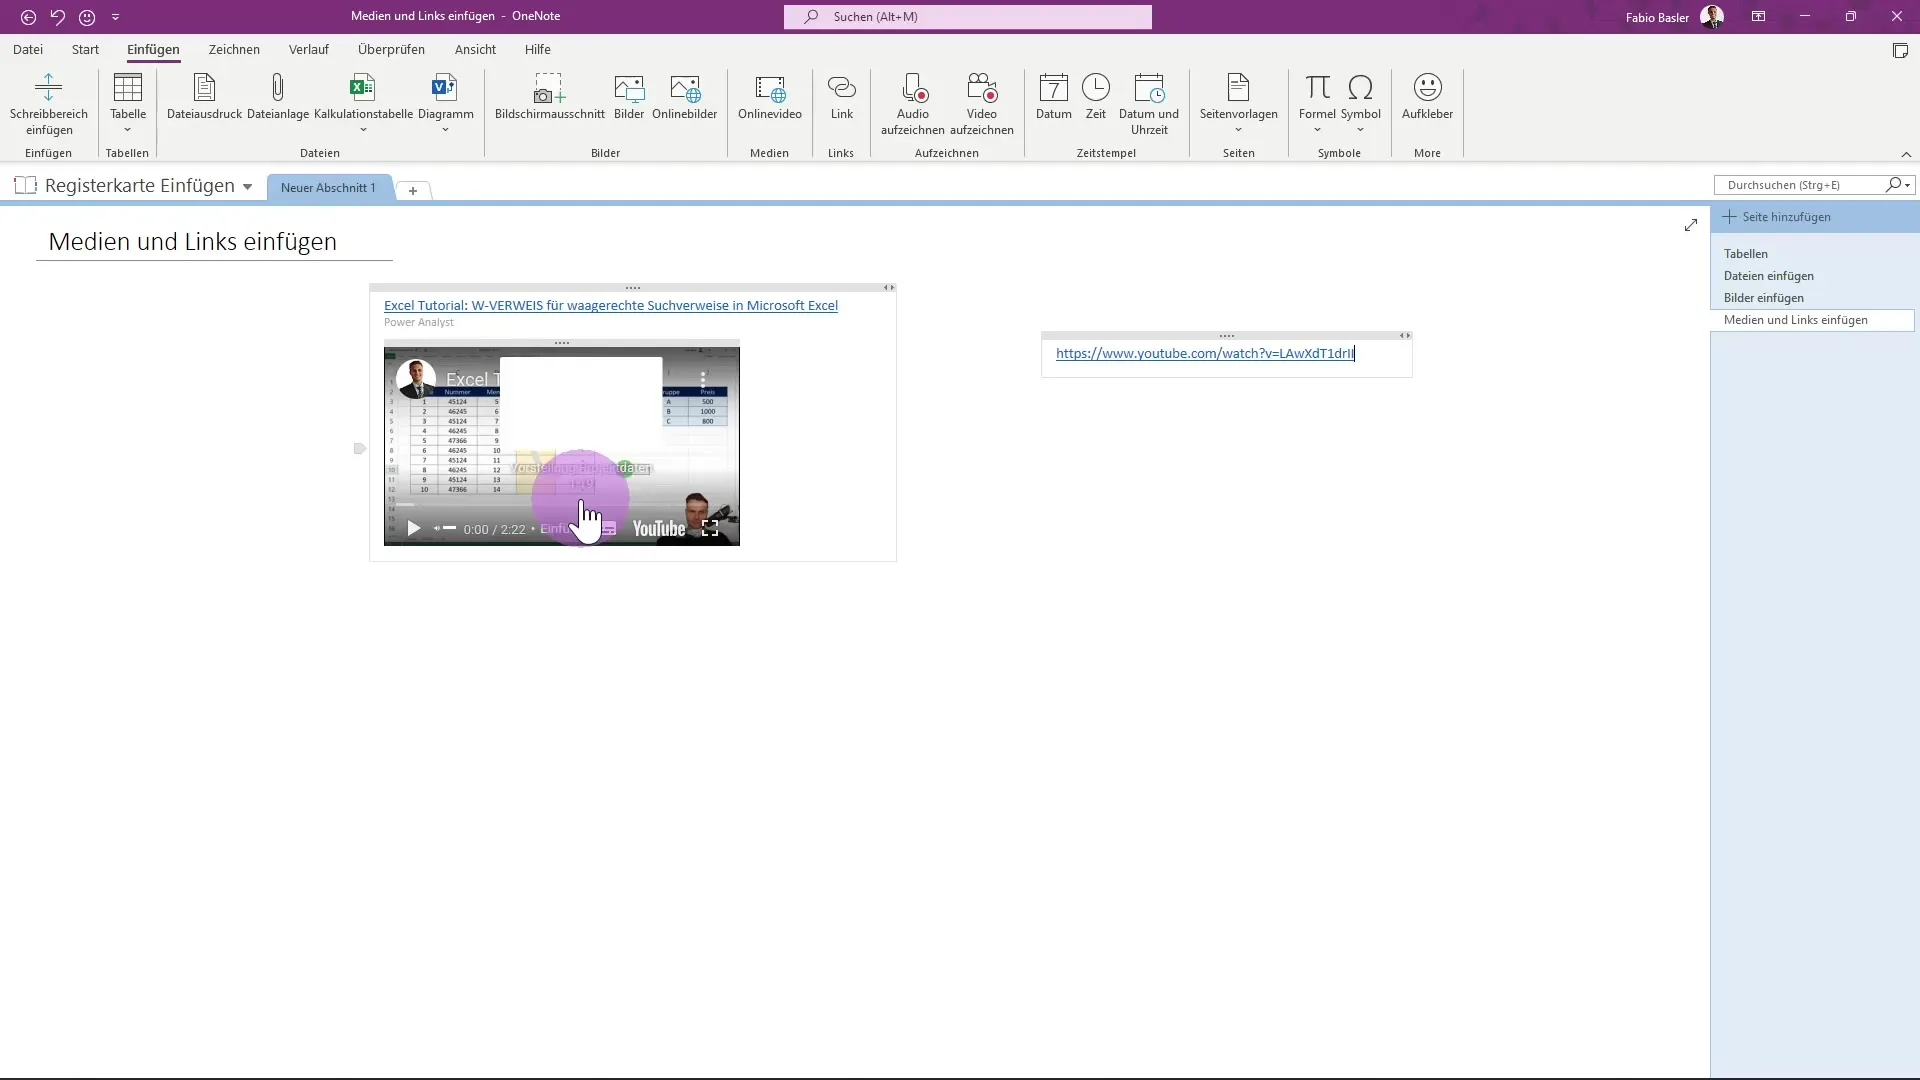This screenshot has height=1080, width=1920.
Task: Switch to the Zeichnen tab
Action: [234, 49]
